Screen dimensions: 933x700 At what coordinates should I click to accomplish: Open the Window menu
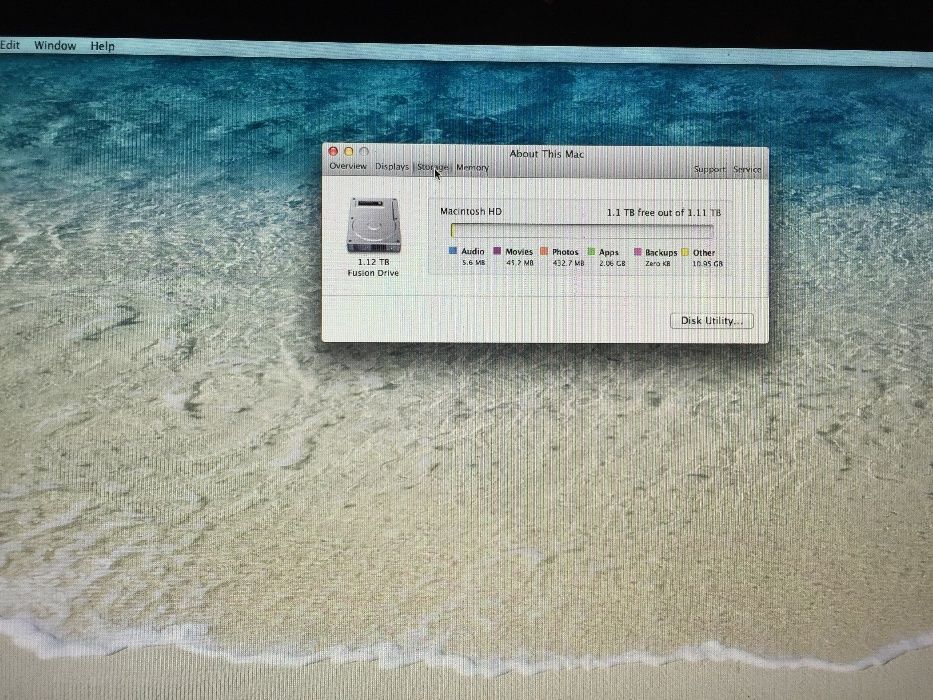55,46
